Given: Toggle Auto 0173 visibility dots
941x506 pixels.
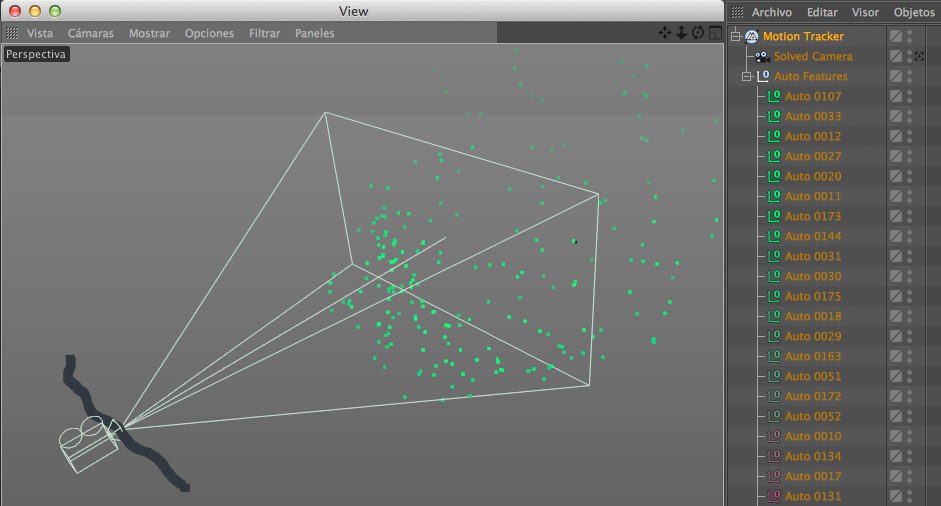Looking at the screenshot, I should tap(910, 216).
